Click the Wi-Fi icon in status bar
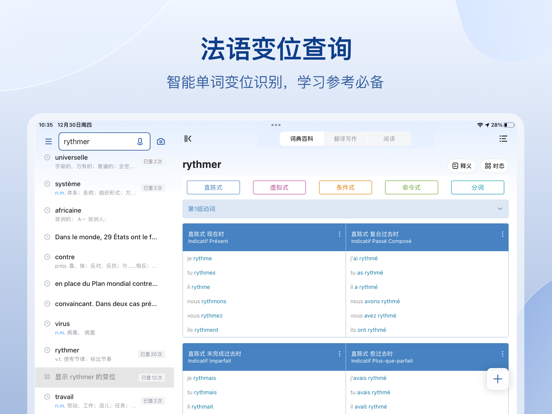Viewport: 552px width, 414px height. pos(480,125)
